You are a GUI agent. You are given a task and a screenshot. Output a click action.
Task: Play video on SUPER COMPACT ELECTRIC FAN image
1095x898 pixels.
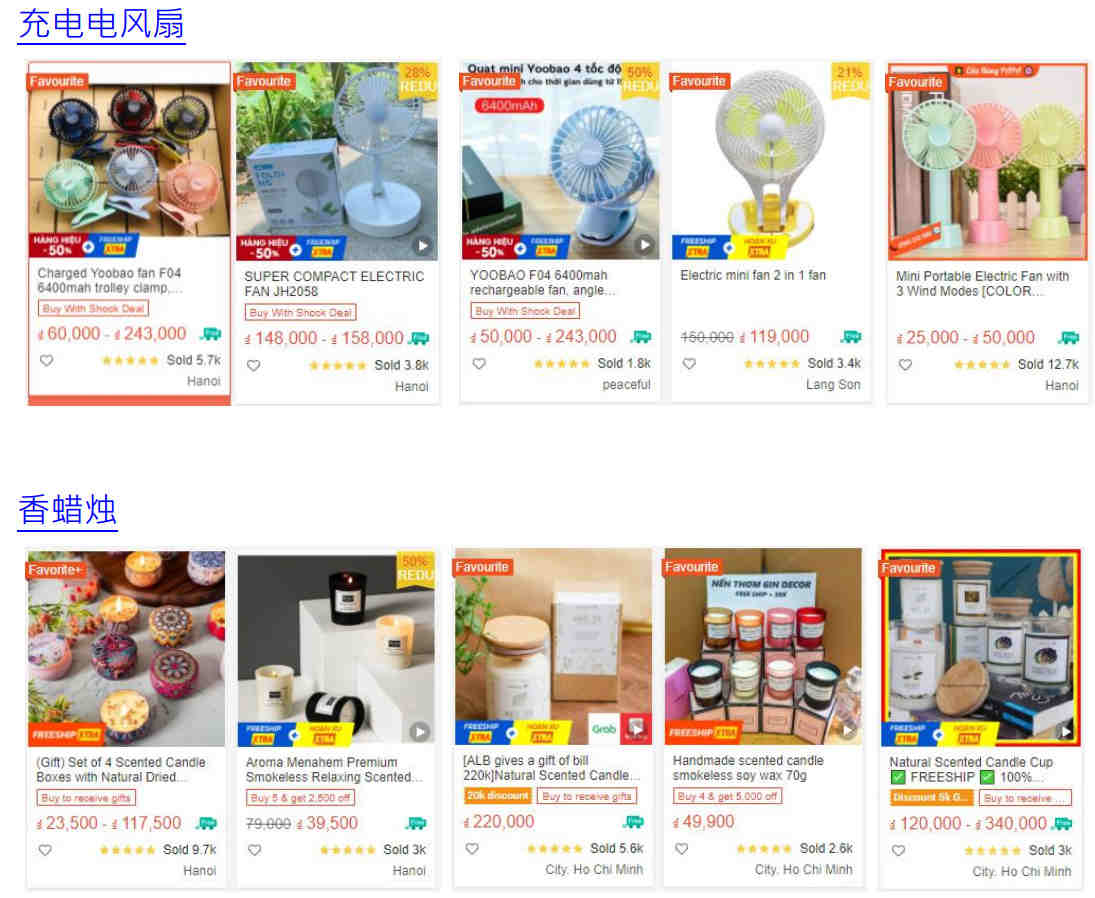click(422, 246)
